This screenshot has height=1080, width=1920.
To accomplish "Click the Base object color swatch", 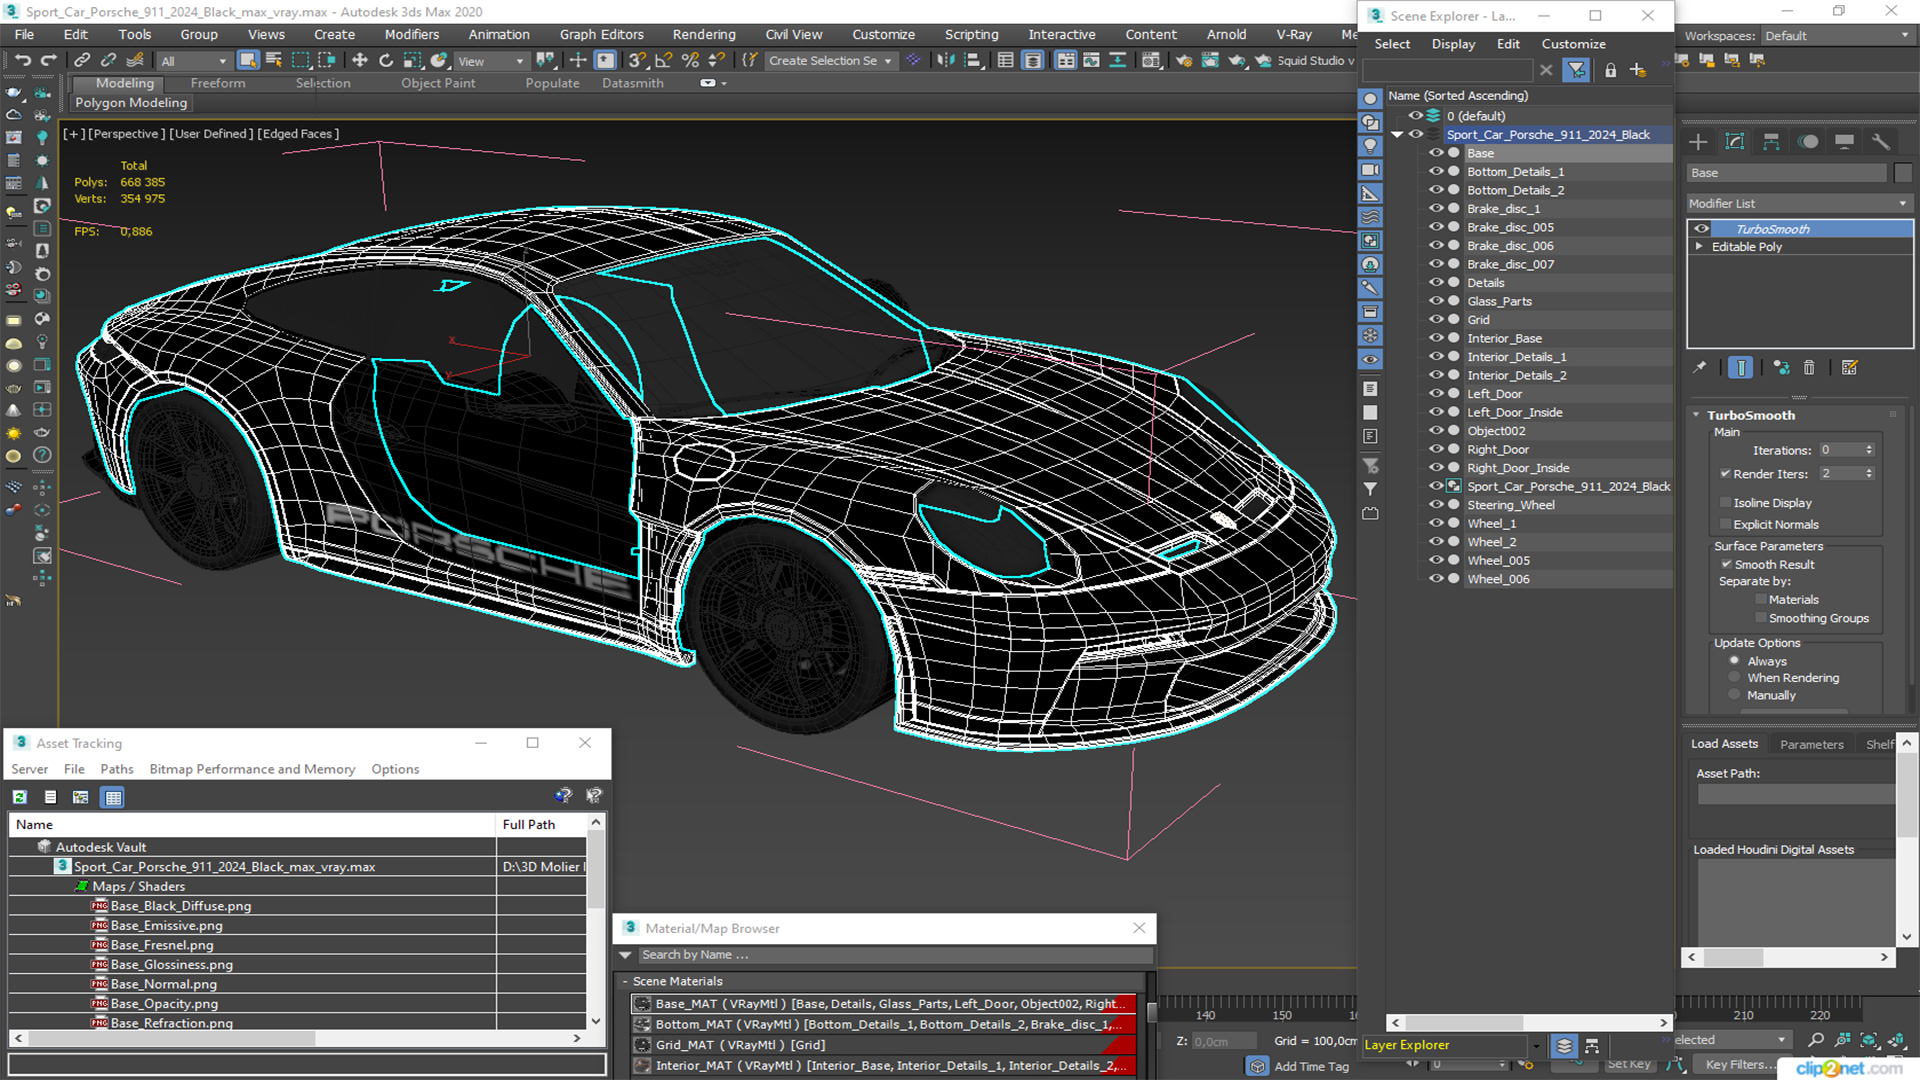I will tap(1902, 173).
